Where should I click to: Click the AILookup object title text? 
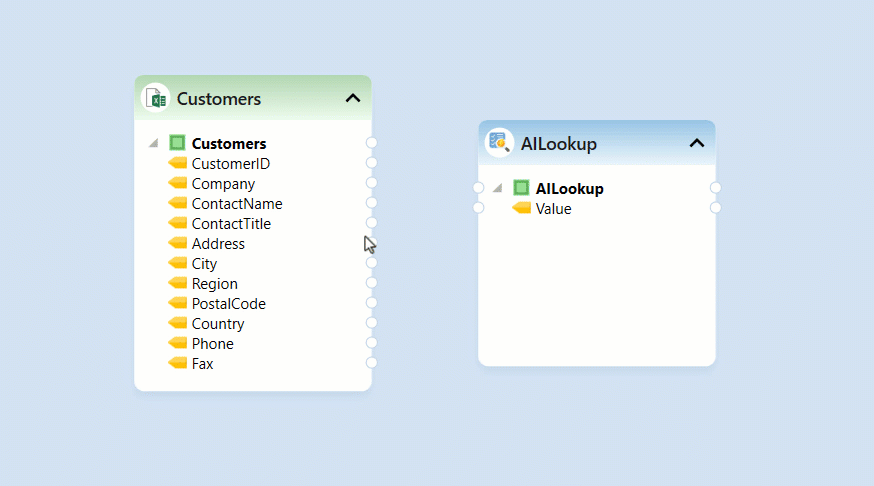[558, 144]
